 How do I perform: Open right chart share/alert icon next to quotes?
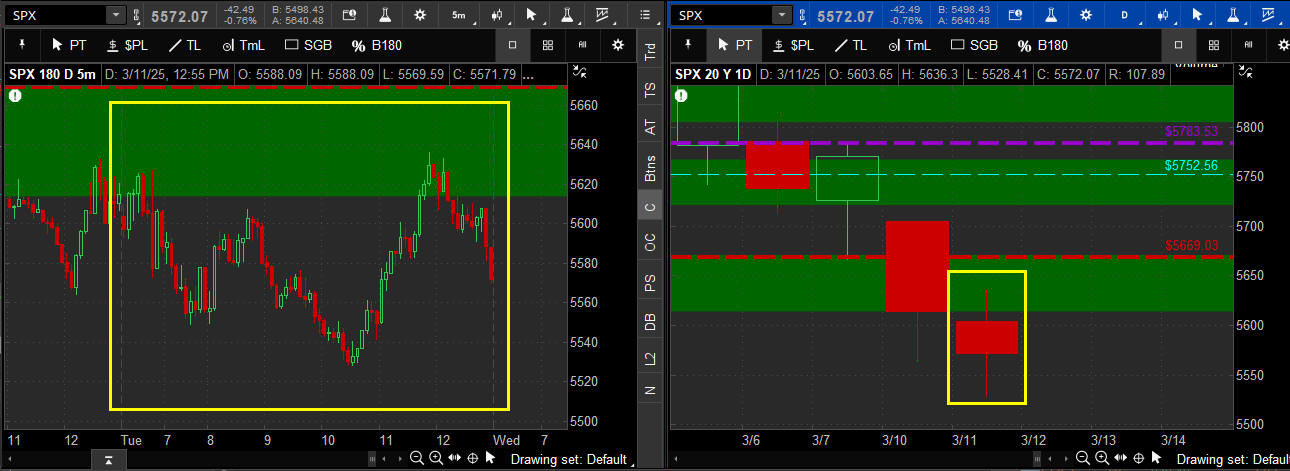(x=1015, y=15)
